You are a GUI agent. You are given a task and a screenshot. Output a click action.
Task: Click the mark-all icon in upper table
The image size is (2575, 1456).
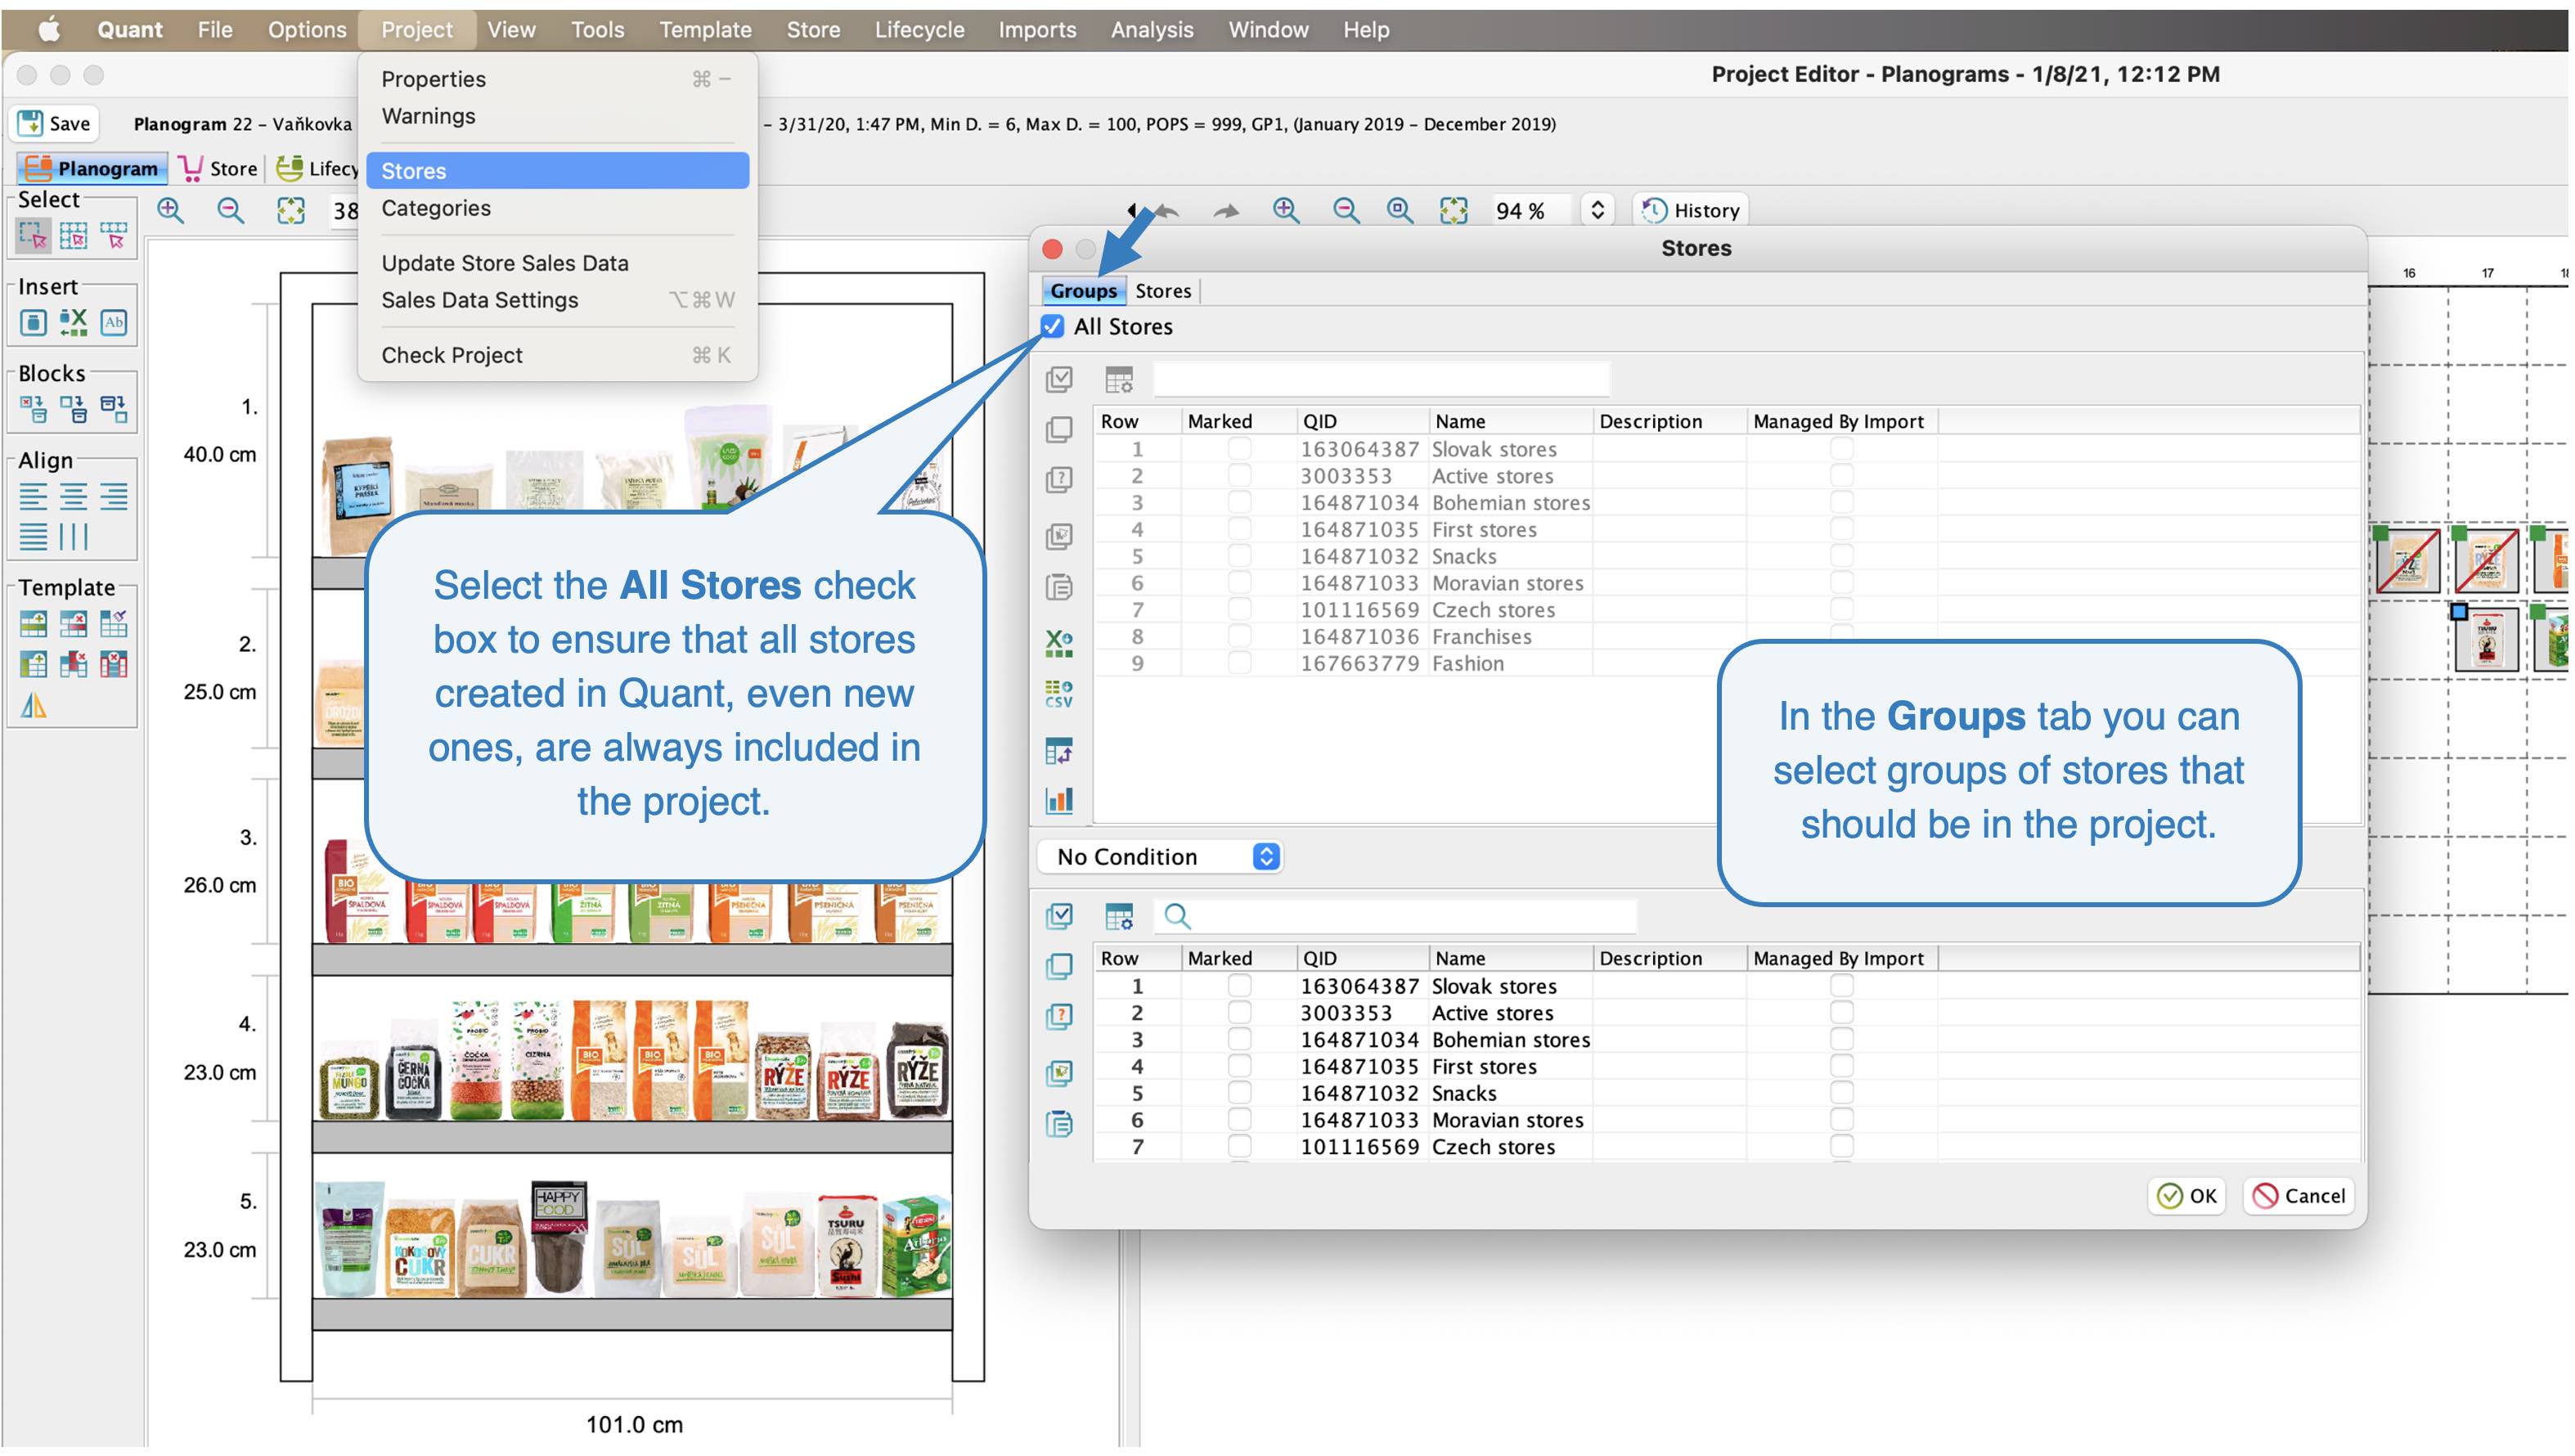[x=1059, y=380]
